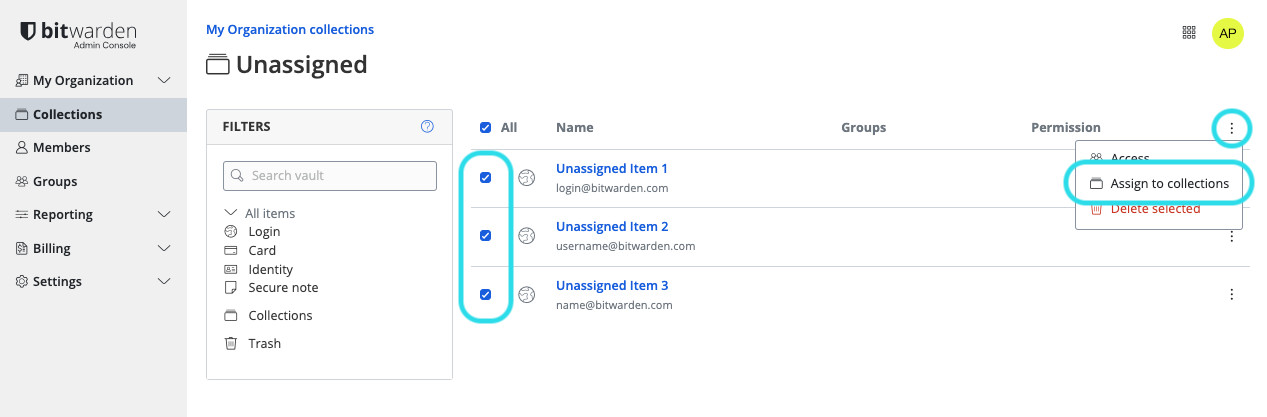Click the Login filter globe icon
This screenshot has width=1267, height=417.
pyautogui.click(x=230, y=232)
